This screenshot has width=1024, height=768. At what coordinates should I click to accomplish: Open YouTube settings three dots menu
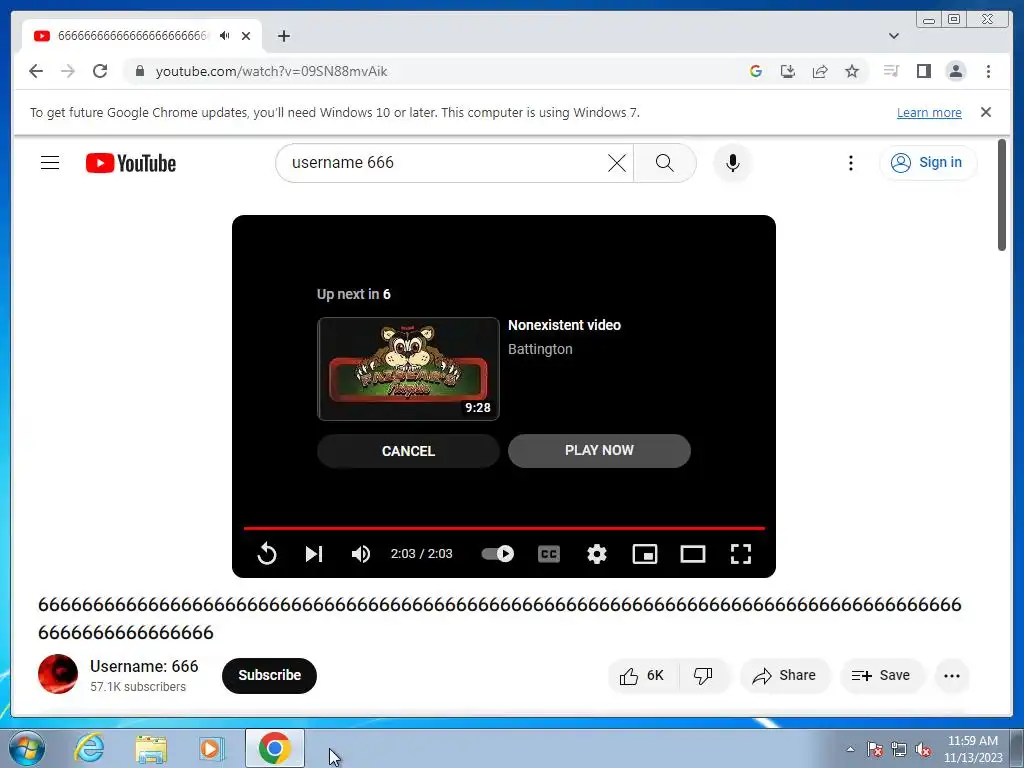[850, 163]
